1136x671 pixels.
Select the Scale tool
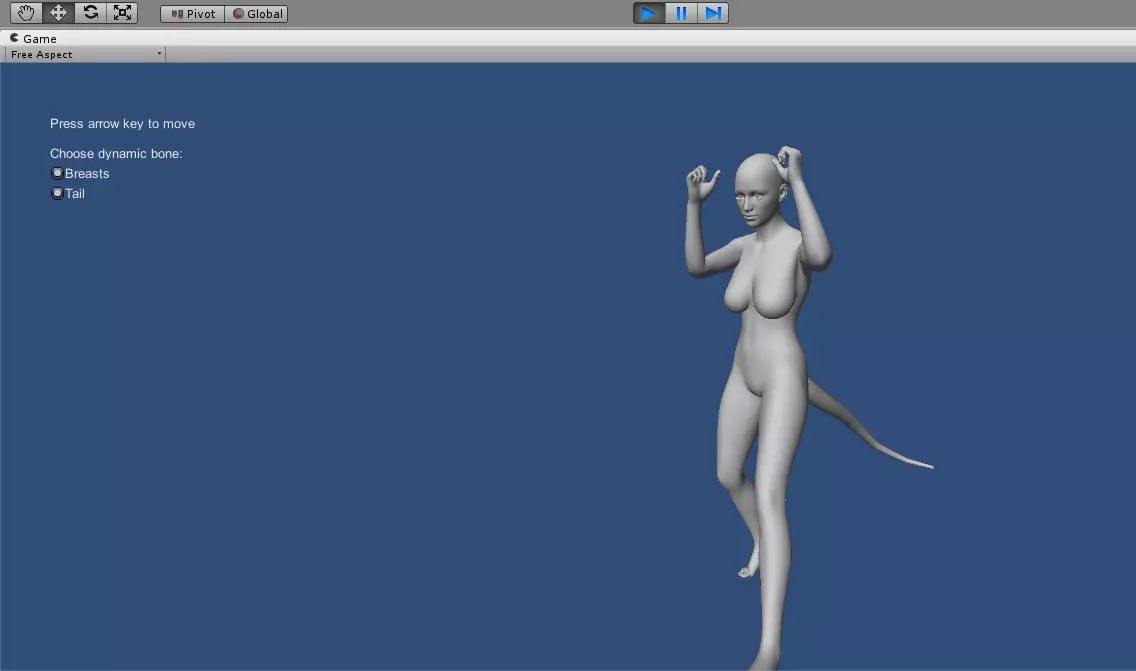pyautogui.click(x=122, y=13)
